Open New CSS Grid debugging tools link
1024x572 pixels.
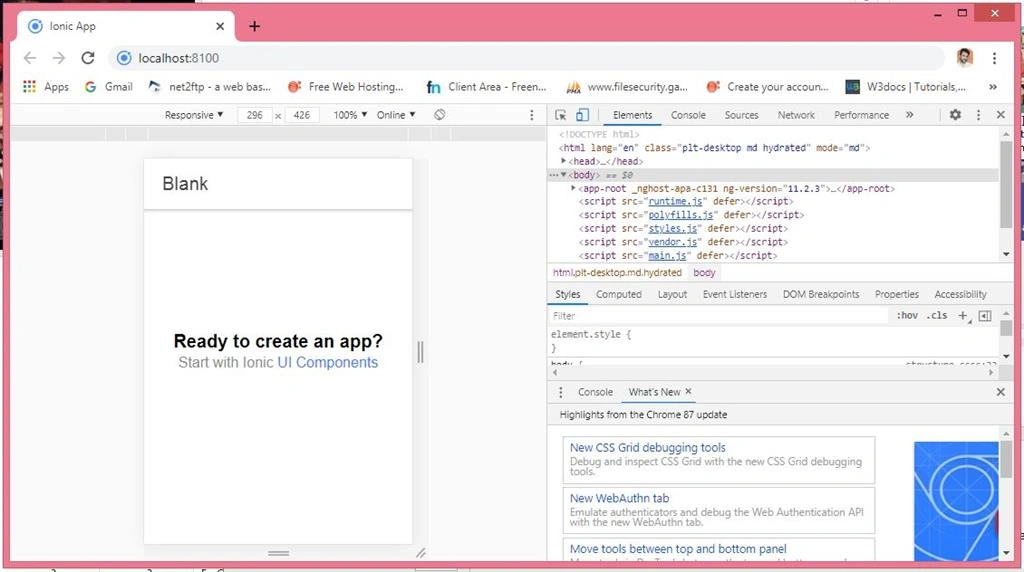pyautogui.click(x=647, y=447)
